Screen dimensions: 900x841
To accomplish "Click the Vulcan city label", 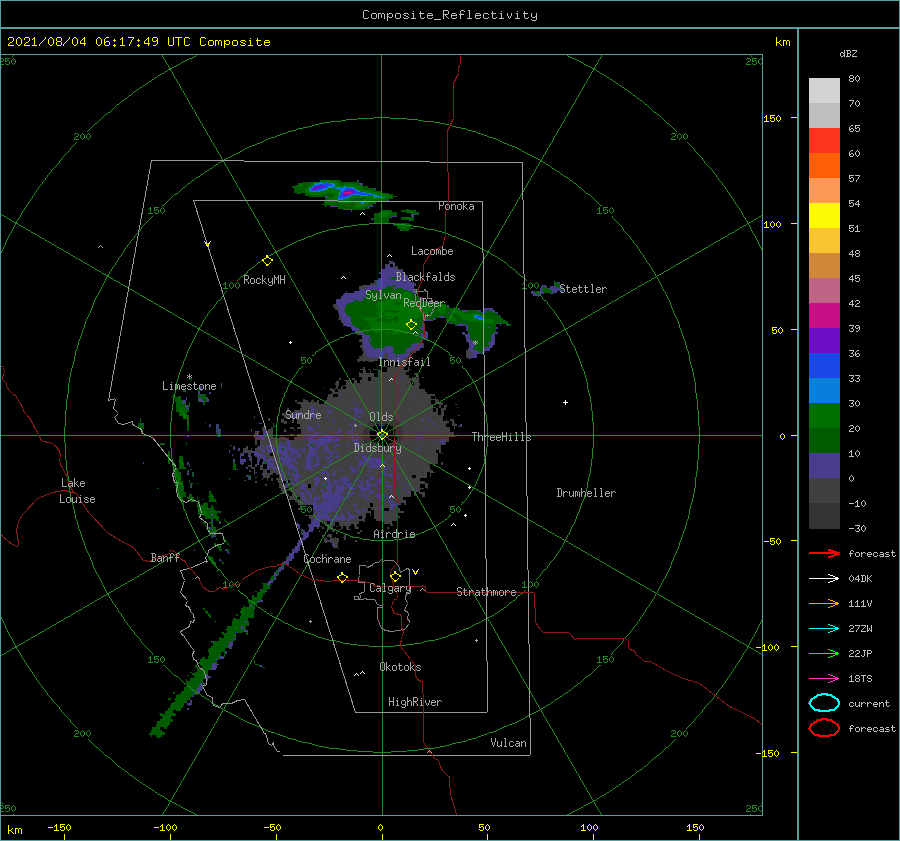I will tap(508, 743).
